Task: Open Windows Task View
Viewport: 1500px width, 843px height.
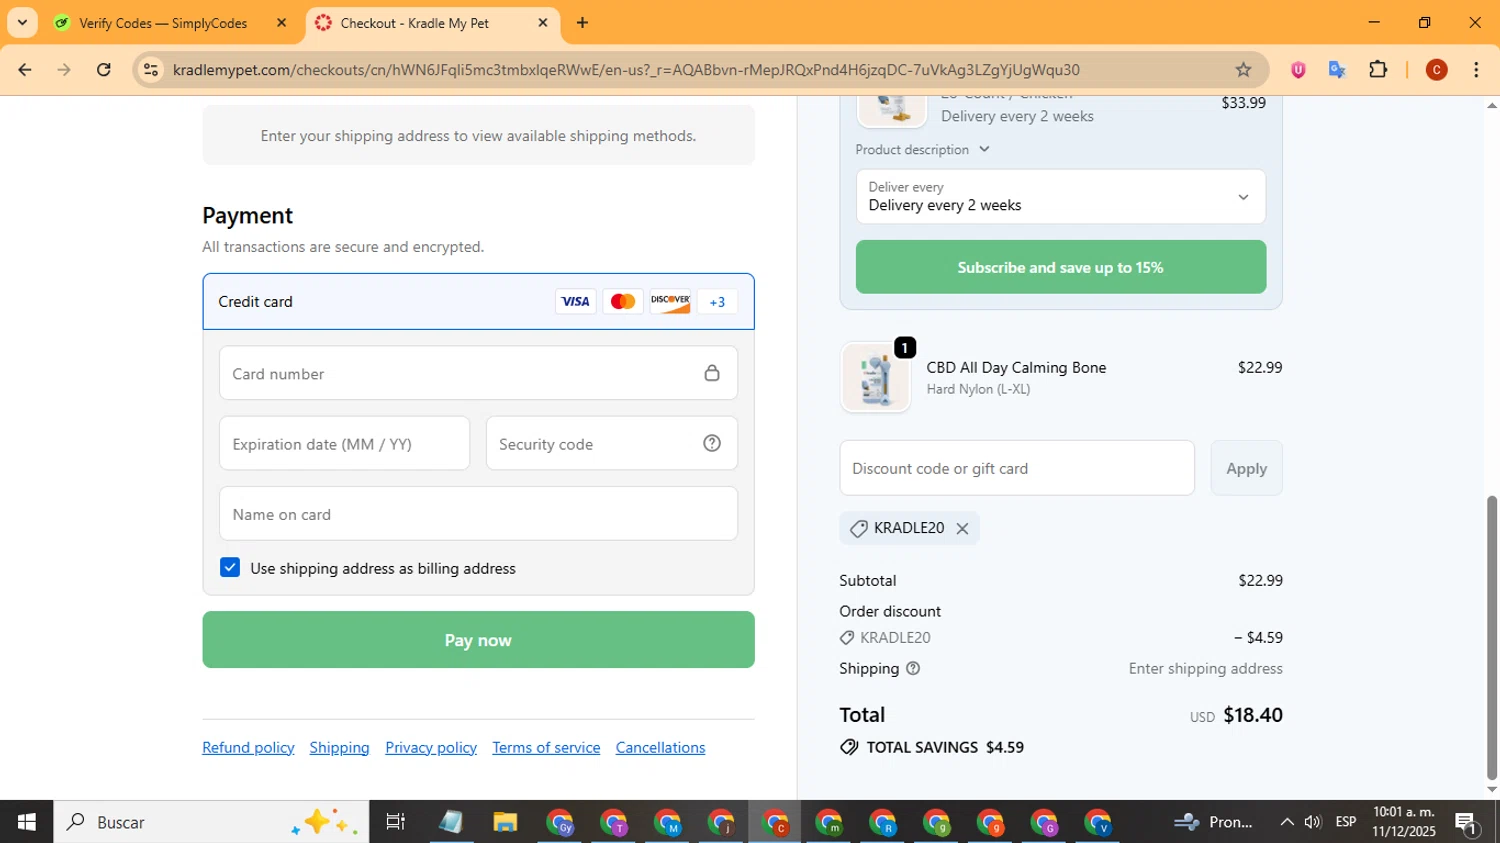Action: tap(396, 822)
